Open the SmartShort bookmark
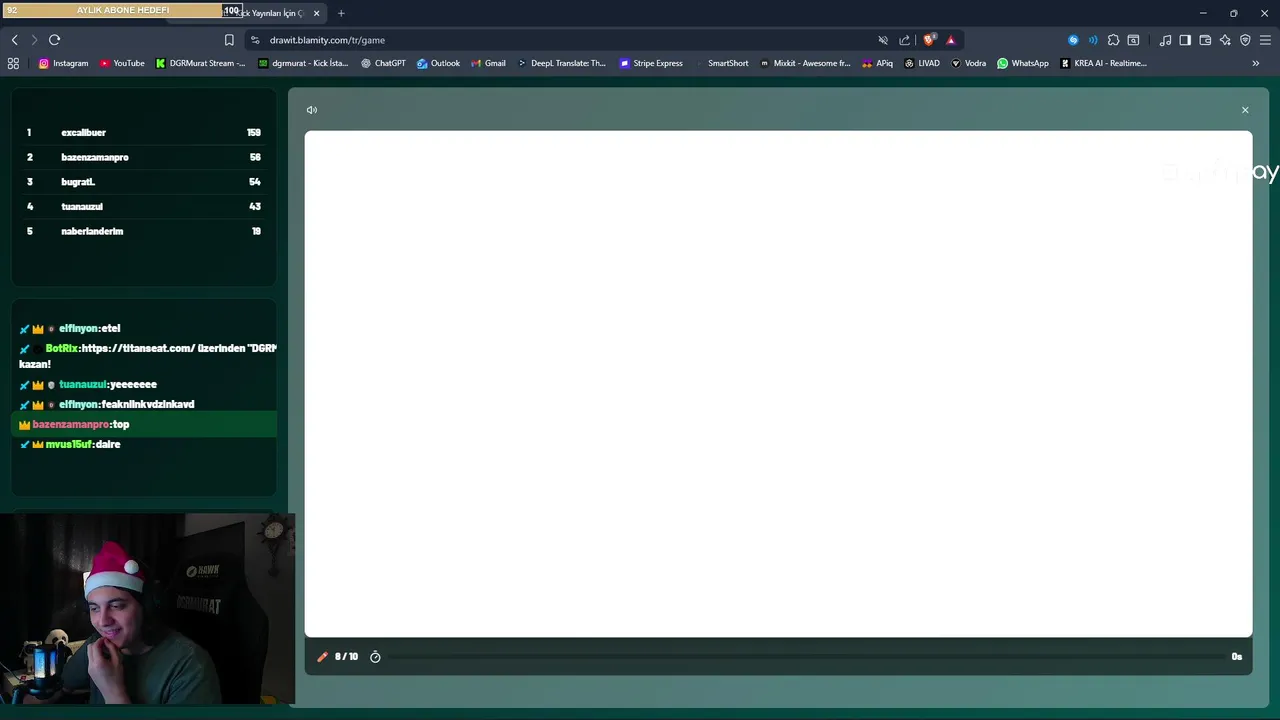1280x720 pixels. [721, 63]
